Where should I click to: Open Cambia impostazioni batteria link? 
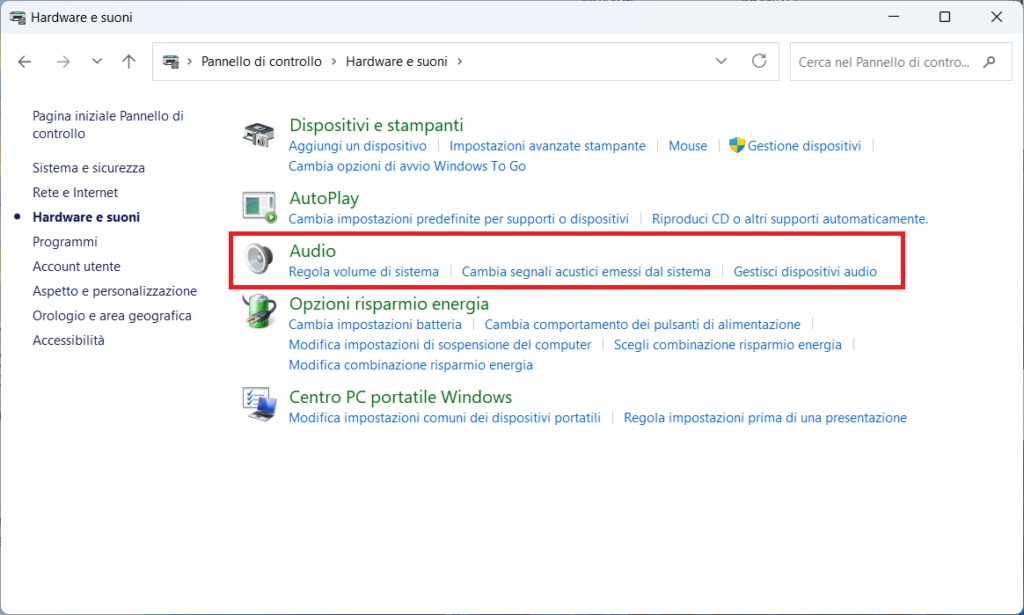click(x=375, y=325)
